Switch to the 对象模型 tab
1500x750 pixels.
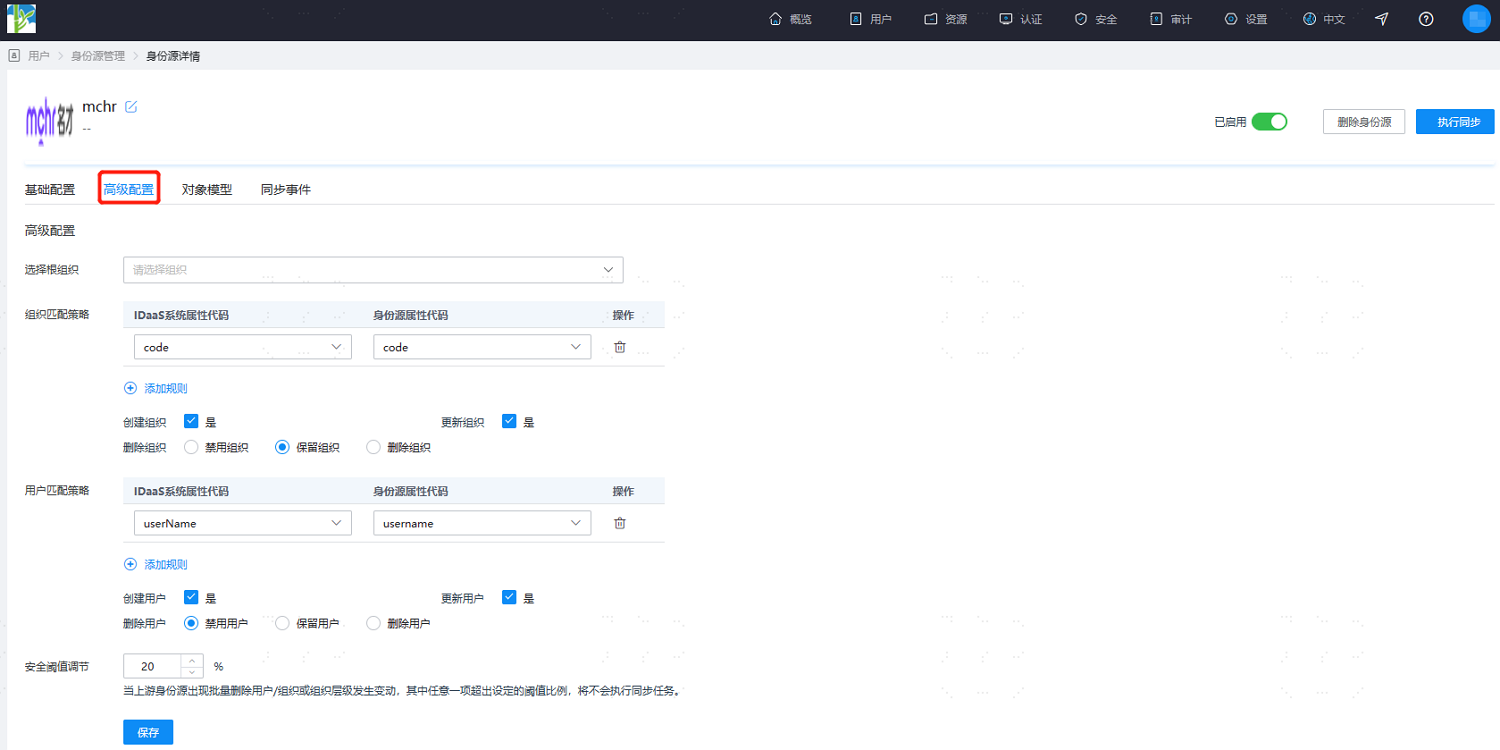207,189
